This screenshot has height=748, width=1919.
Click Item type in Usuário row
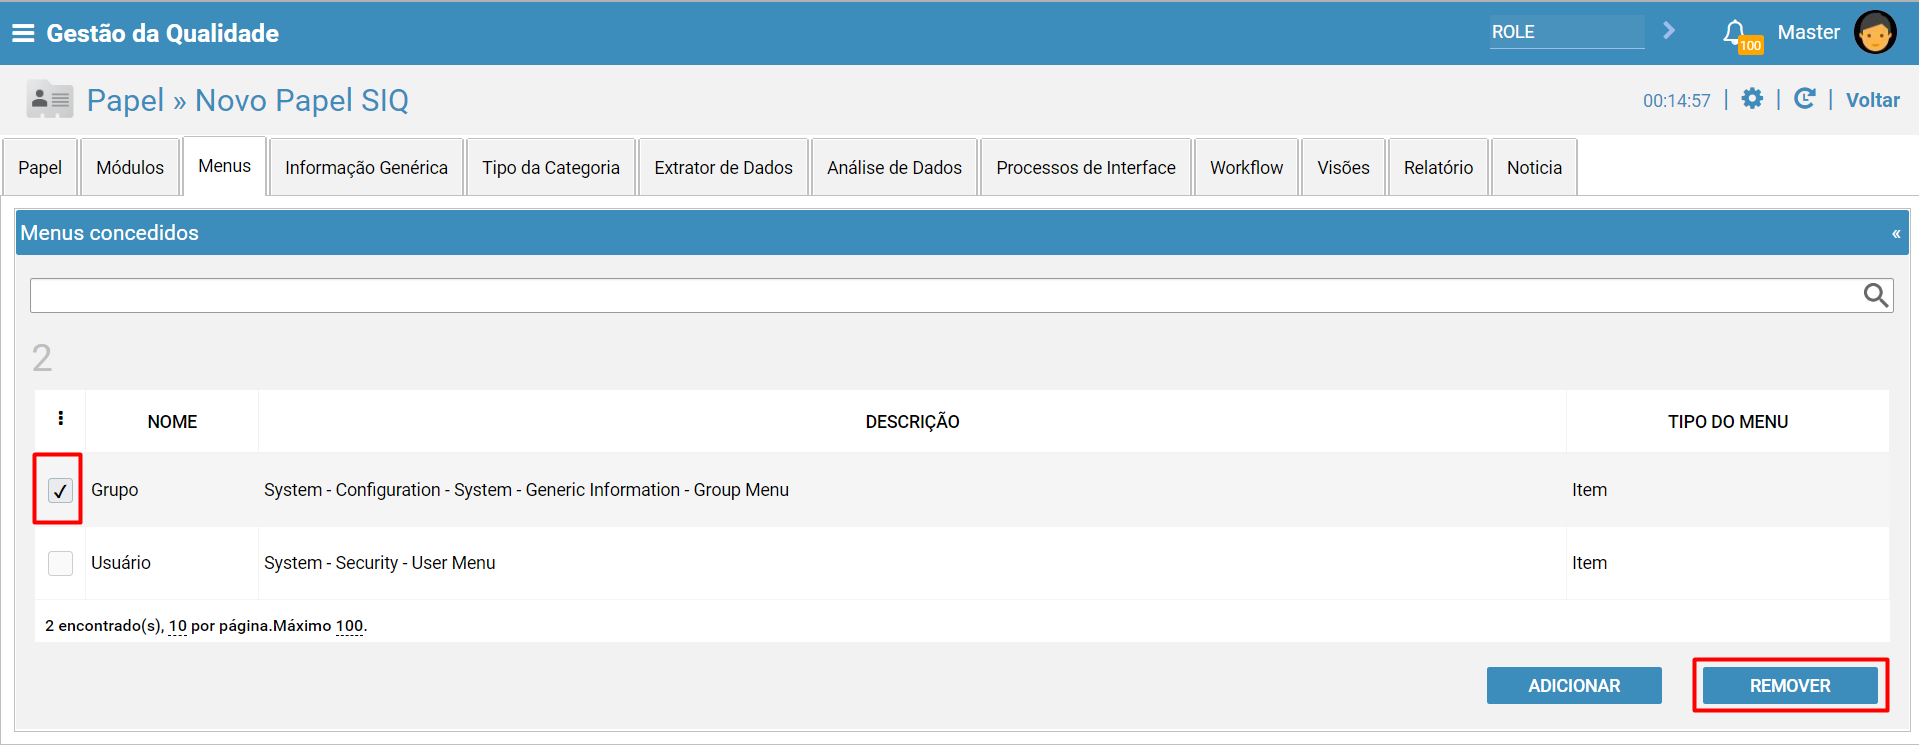tap(1589, 563)
